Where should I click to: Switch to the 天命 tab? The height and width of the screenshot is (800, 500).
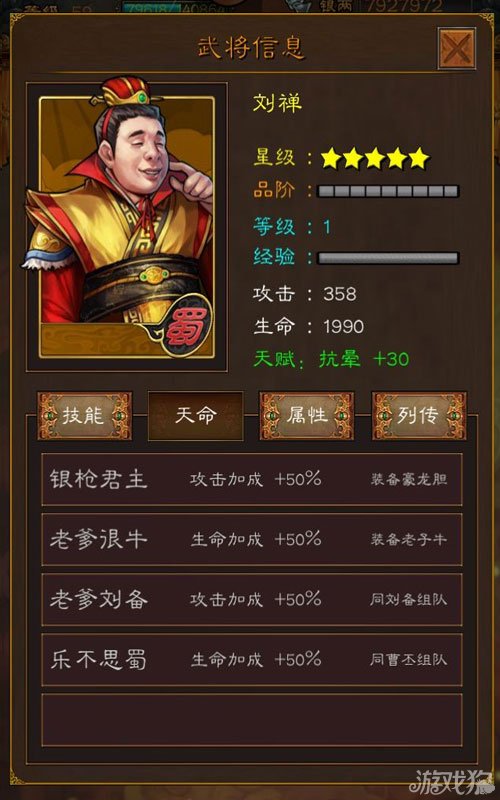[x=195, y=416]
